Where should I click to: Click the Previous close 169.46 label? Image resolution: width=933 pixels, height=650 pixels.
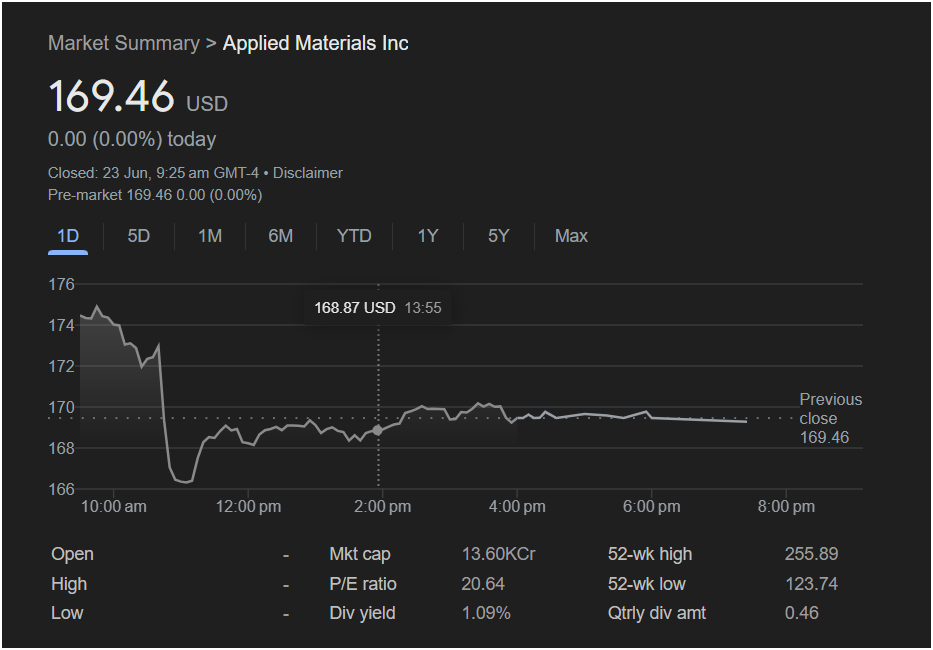pos(831,418)
